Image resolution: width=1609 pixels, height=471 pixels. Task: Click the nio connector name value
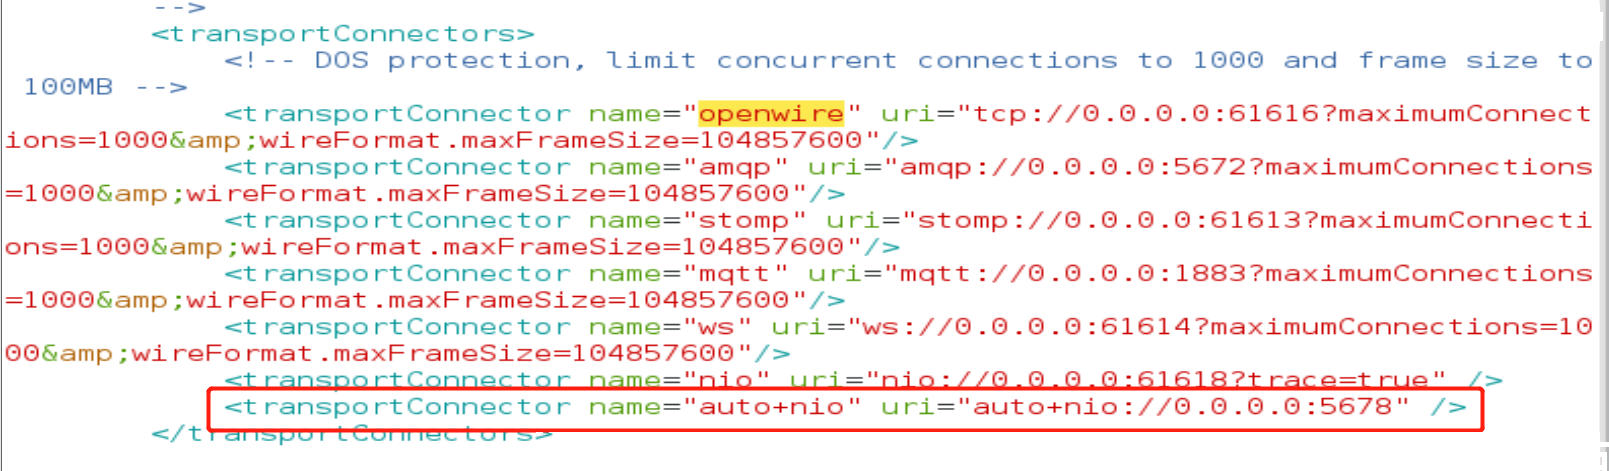click(x=725, y=381)
